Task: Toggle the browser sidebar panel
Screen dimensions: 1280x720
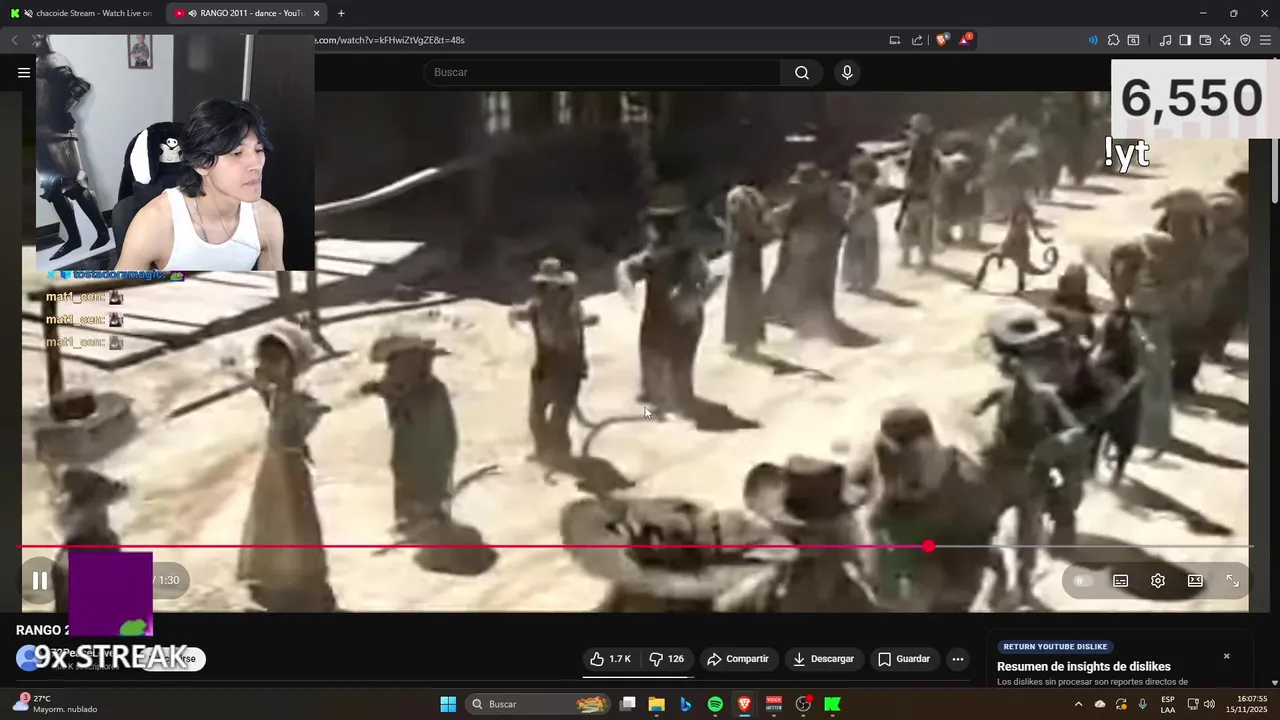Action: tap(1185, 40)
